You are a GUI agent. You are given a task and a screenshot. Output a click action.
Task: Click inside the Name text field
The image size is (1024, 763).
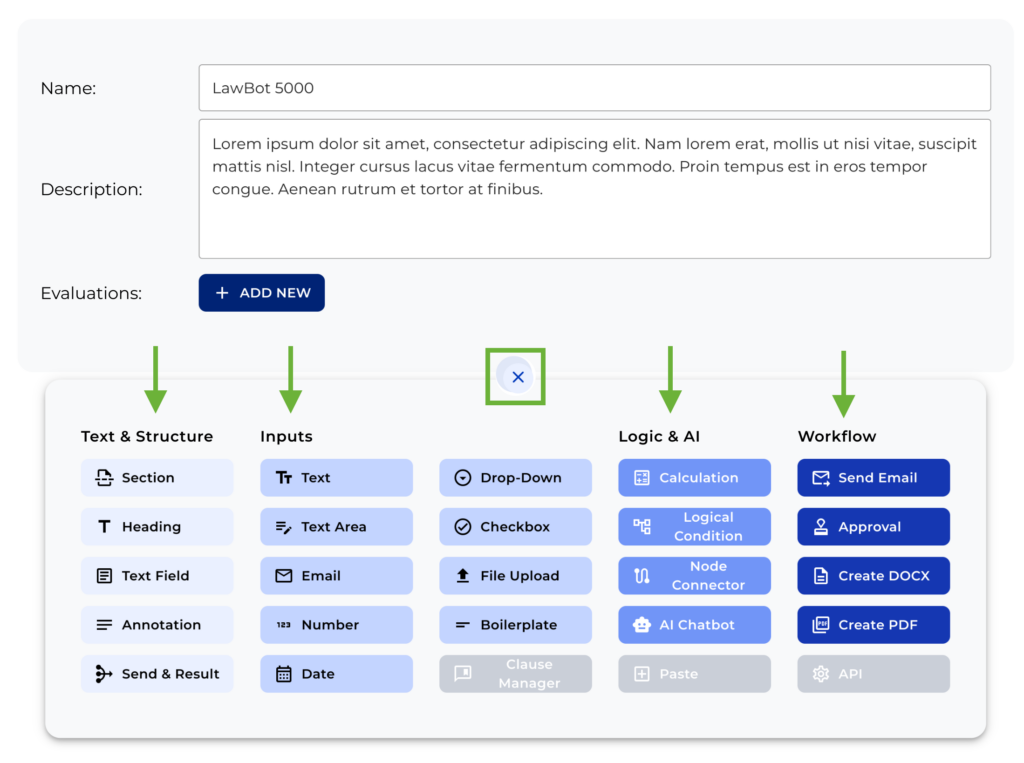click(x=594, y=88)
